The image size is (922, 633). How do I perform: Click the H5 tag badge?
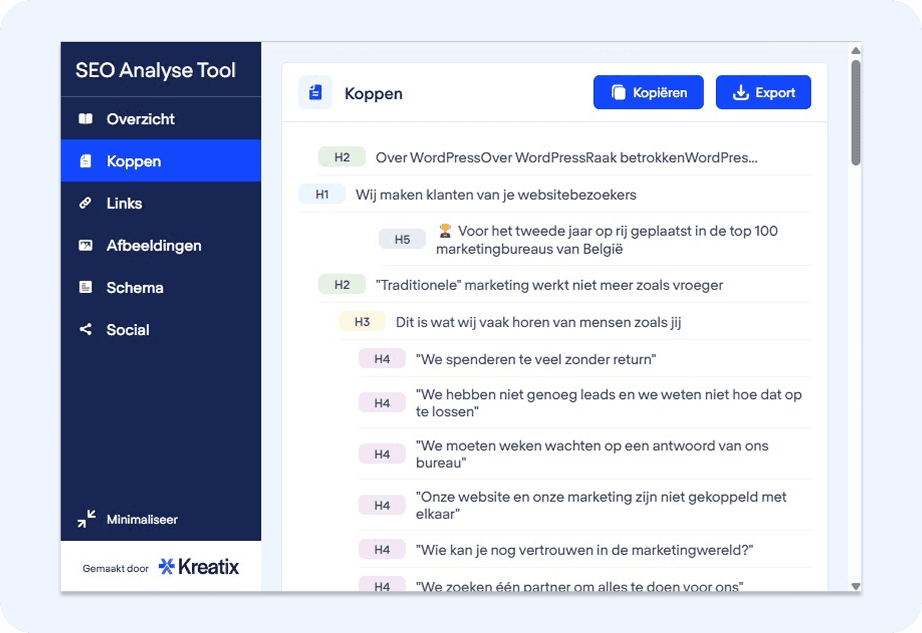402,239
